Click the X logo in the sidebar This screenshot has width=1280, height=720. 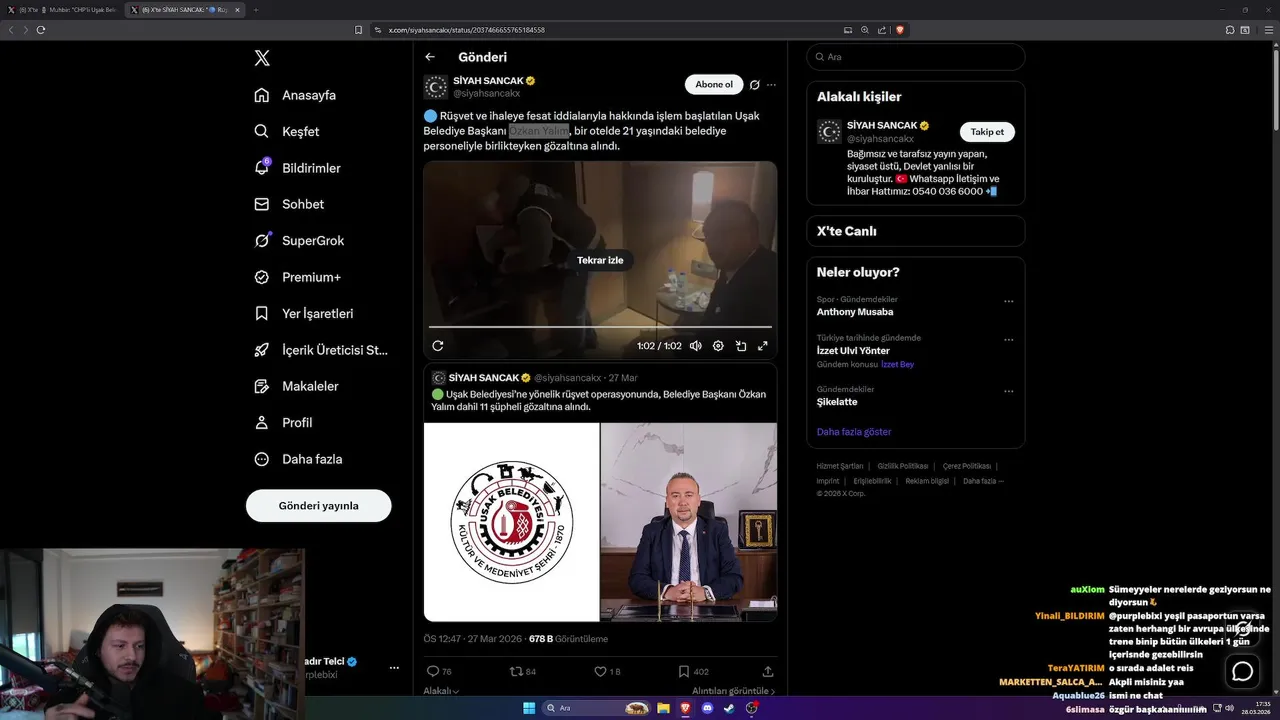pyautogui.click(x=262, y=58)
